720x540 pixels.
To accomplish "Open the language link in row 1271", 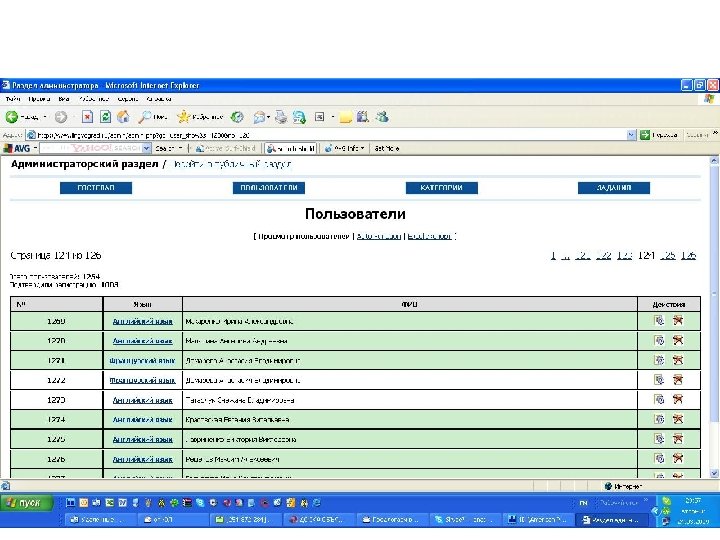I will click(142, 361).
